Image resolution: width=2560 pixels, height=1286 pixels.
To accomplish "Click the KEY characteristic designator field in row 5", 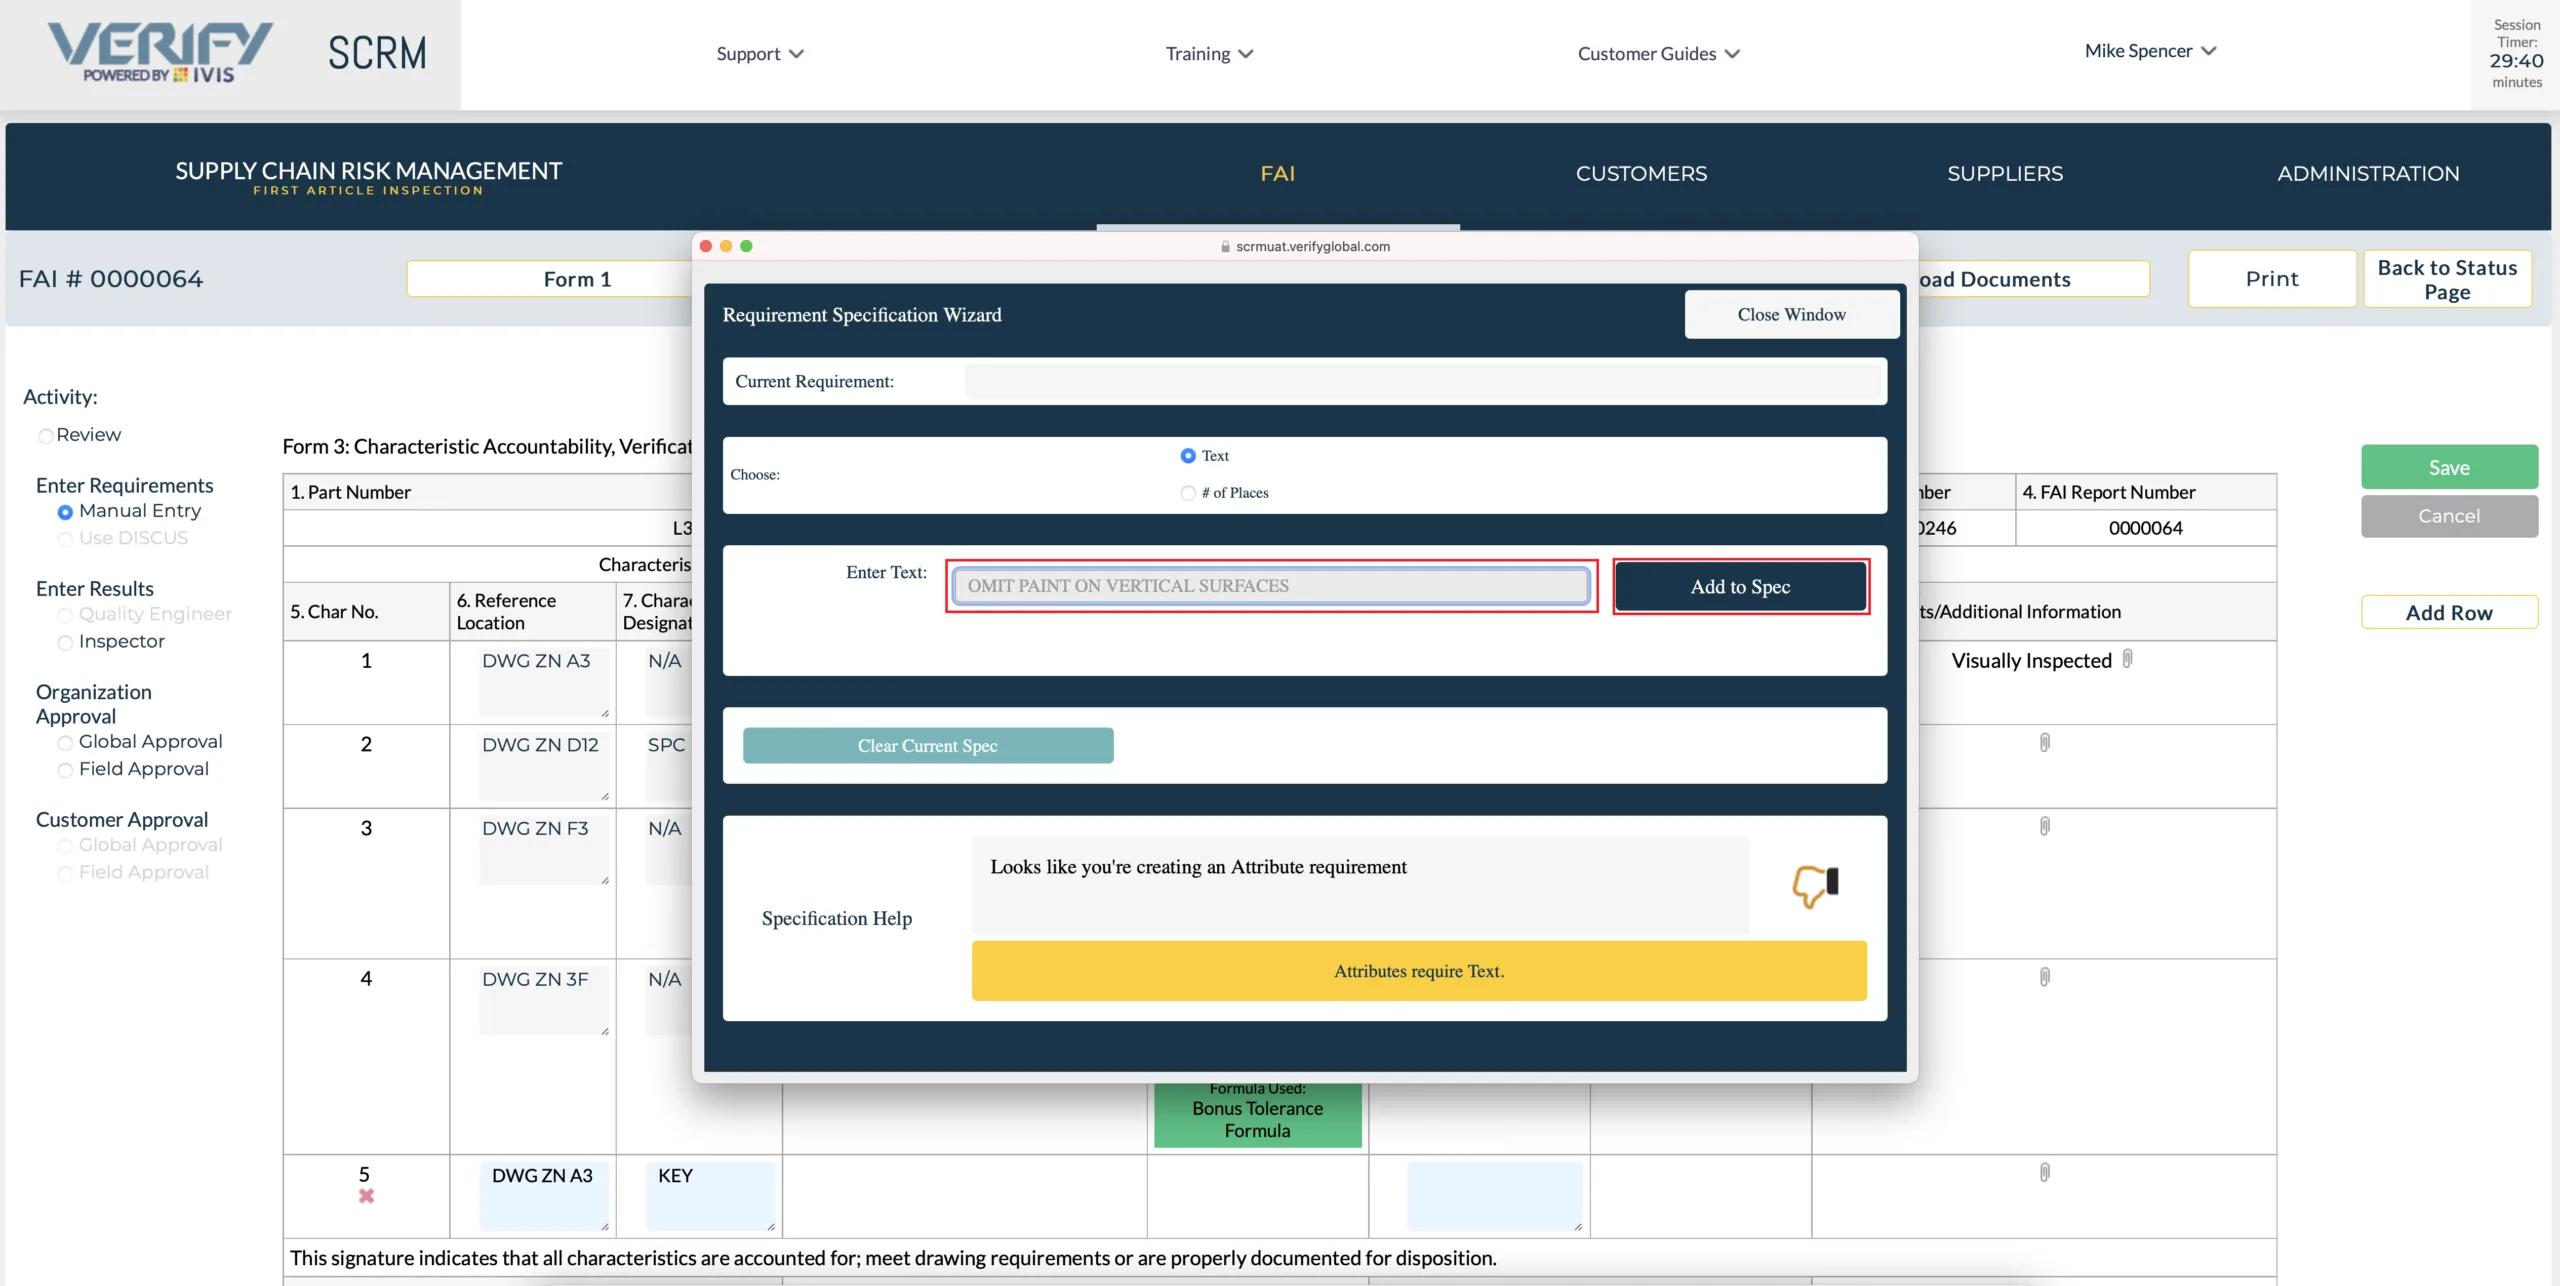I will click(710, 1196).
